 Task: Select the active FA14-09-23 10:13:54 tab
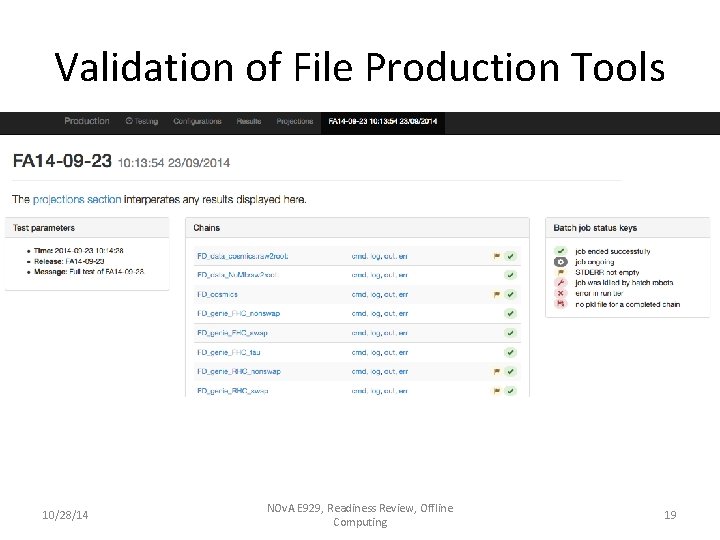click(x=382, y=121)
